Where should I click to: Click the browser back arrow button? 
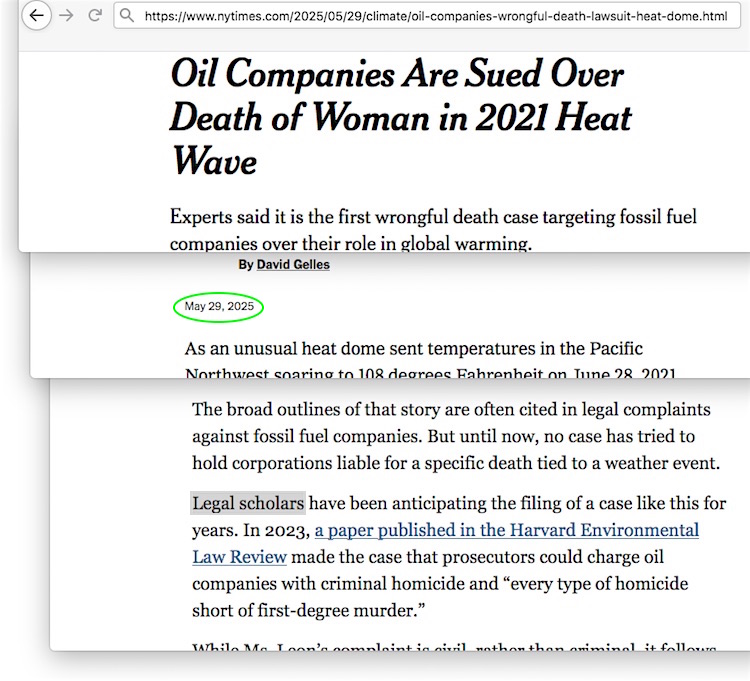point(37,16)
